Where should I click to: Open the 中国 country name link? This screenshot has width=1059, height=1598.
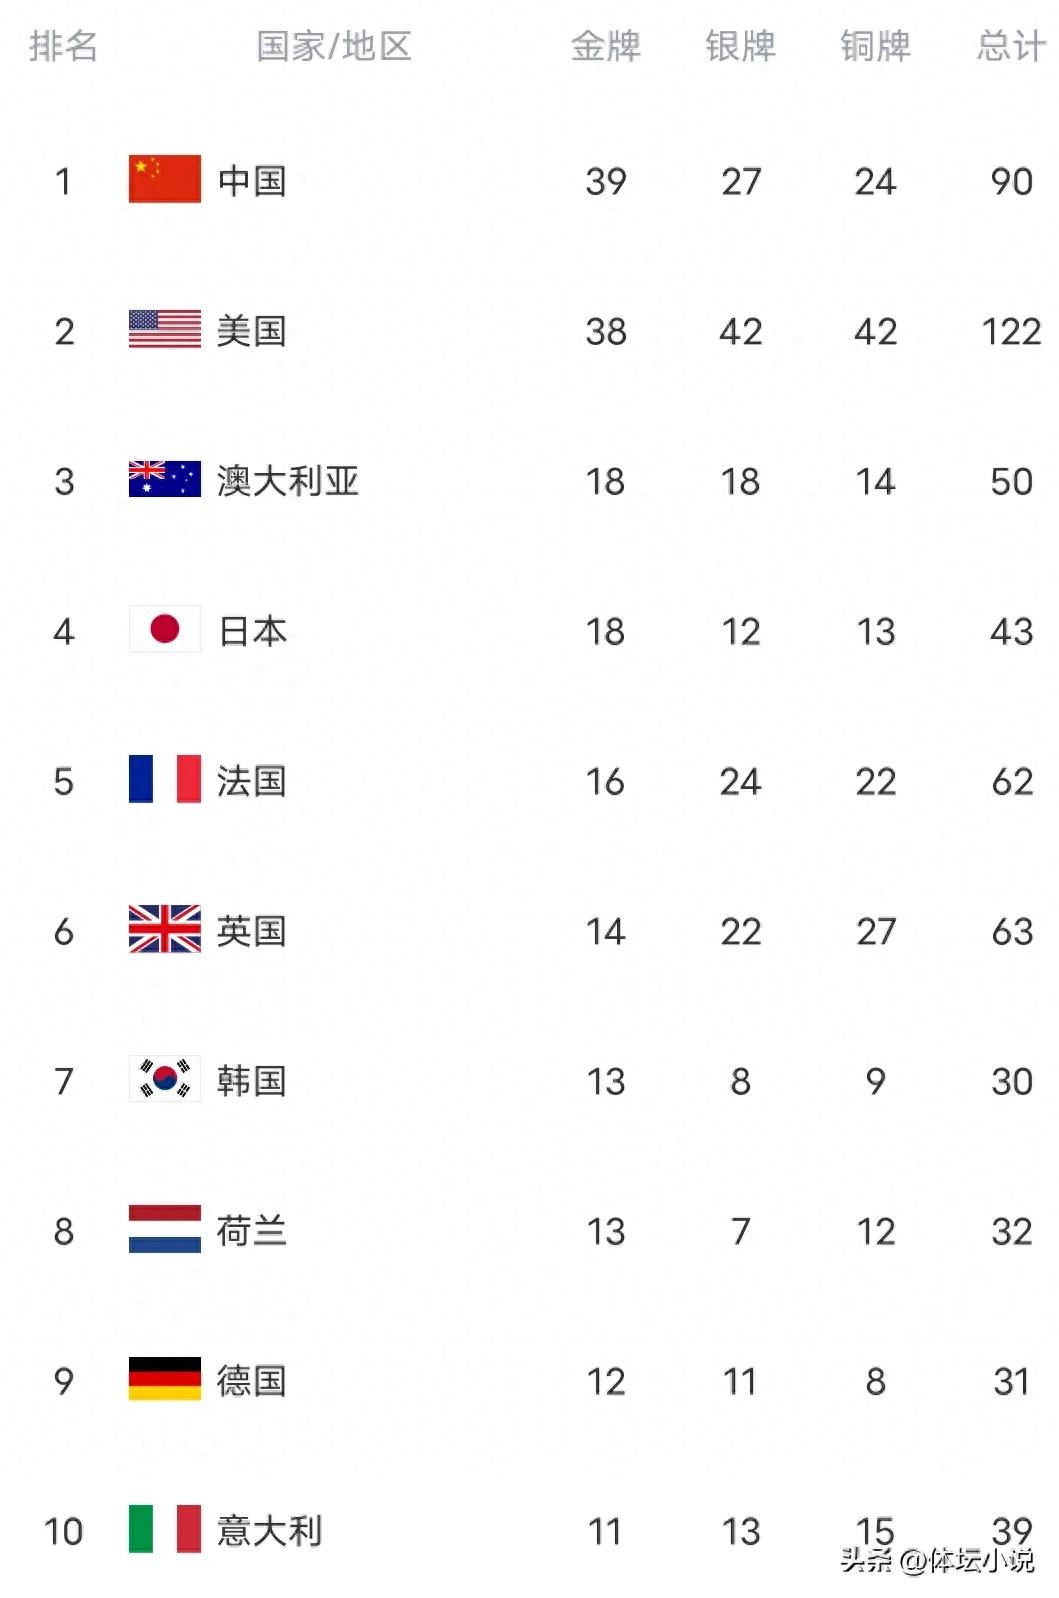pos(252,181)
